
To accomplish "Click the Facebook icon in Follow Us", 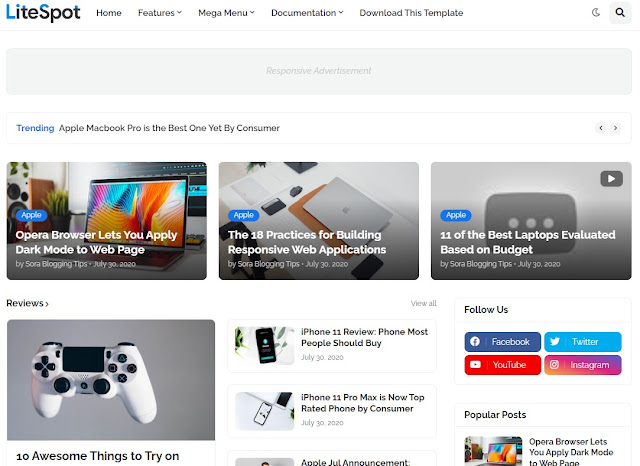I will pos(475,342).
